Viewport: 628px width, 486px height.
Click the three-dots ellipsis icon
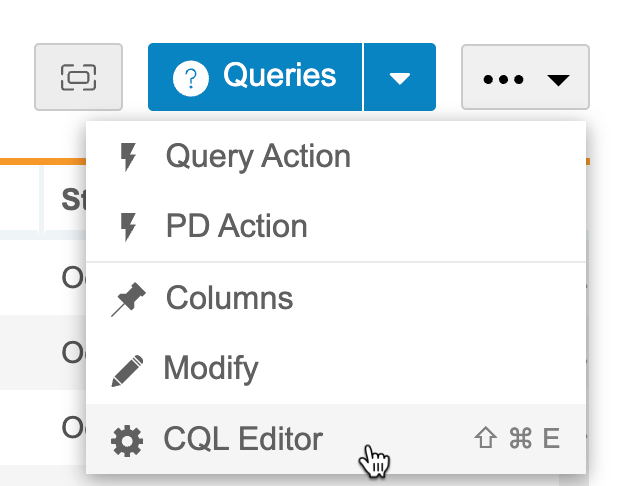[x=503, y=78]
